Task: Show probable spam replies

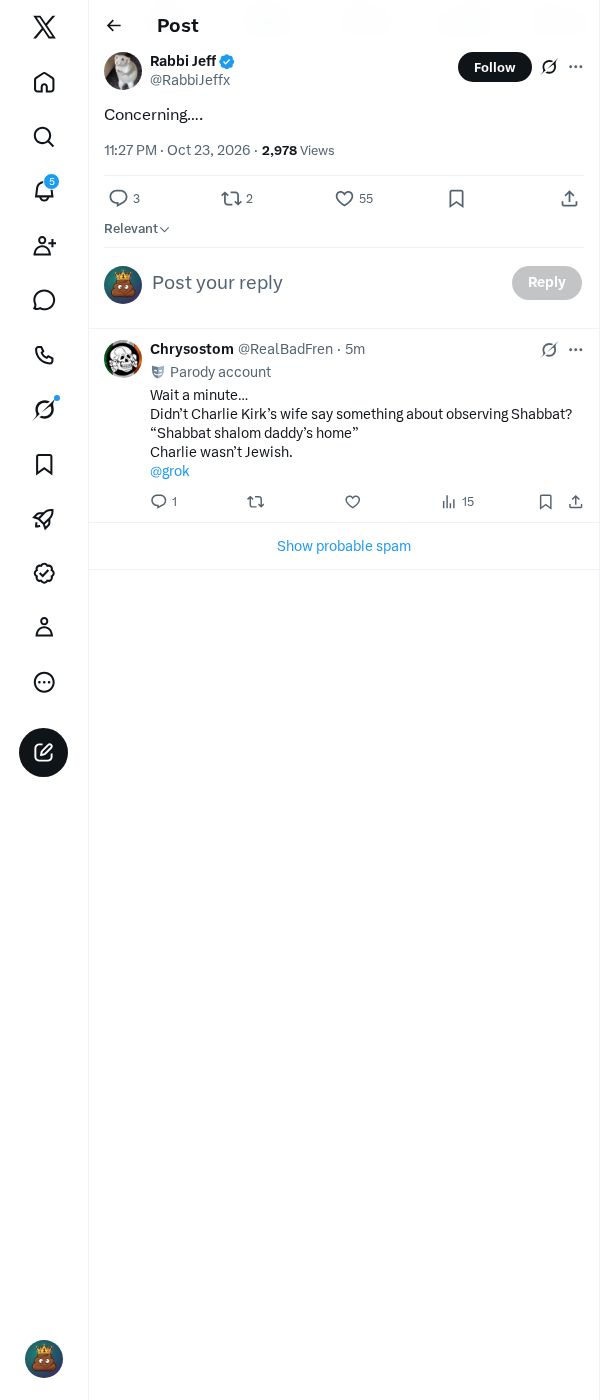Action: (x=344, y=546)
